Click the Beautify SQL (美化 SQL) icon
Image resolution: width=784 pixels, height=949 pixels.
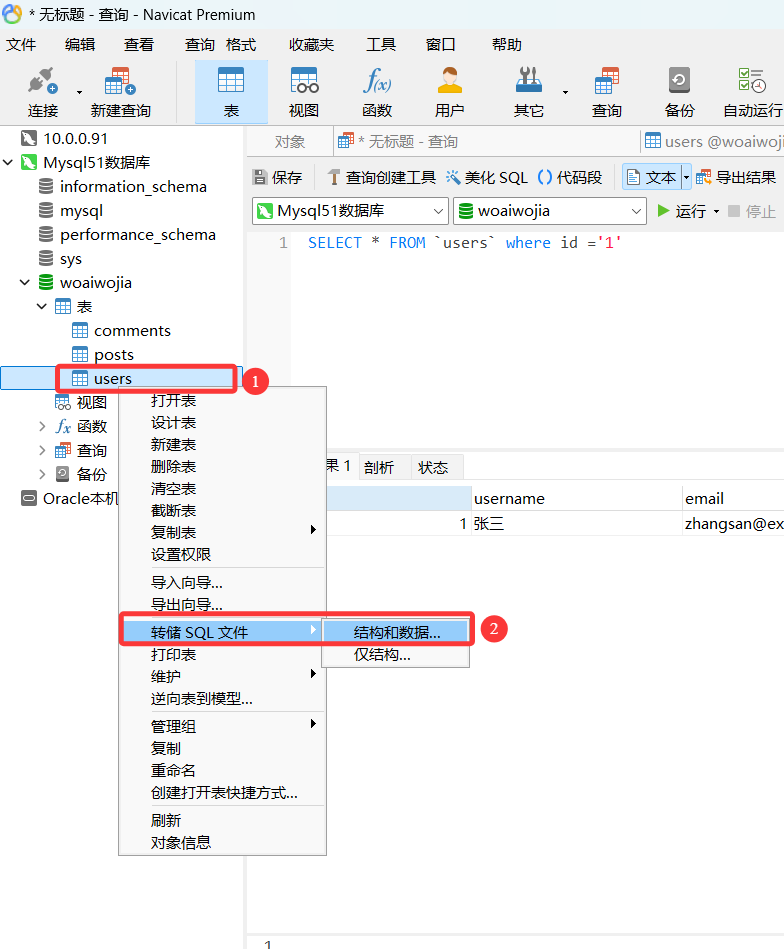tap(486, 177)
